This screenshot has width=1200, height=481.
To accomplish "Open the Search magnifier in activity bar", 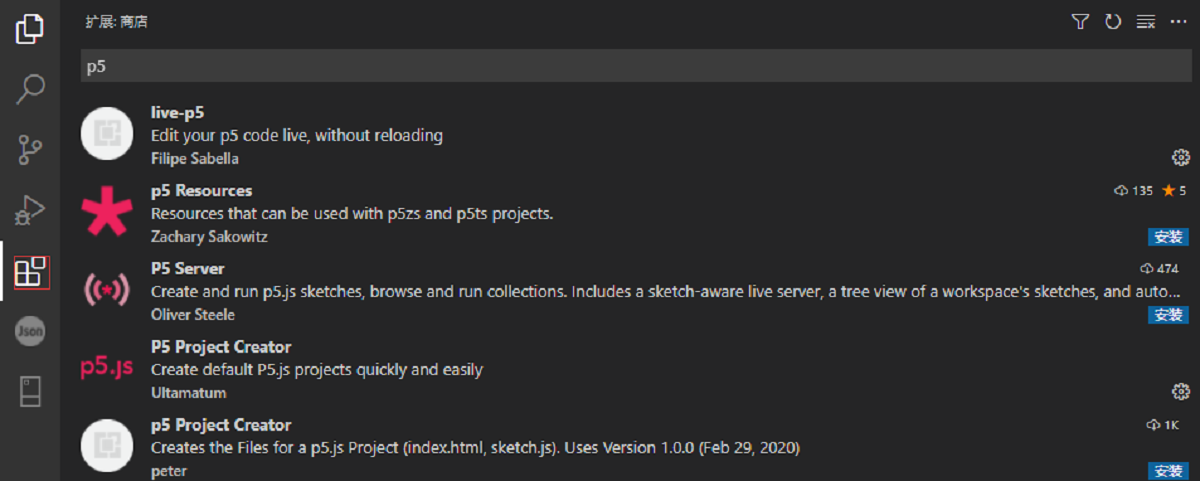I will pyautogui.click(x=30, y=89).
